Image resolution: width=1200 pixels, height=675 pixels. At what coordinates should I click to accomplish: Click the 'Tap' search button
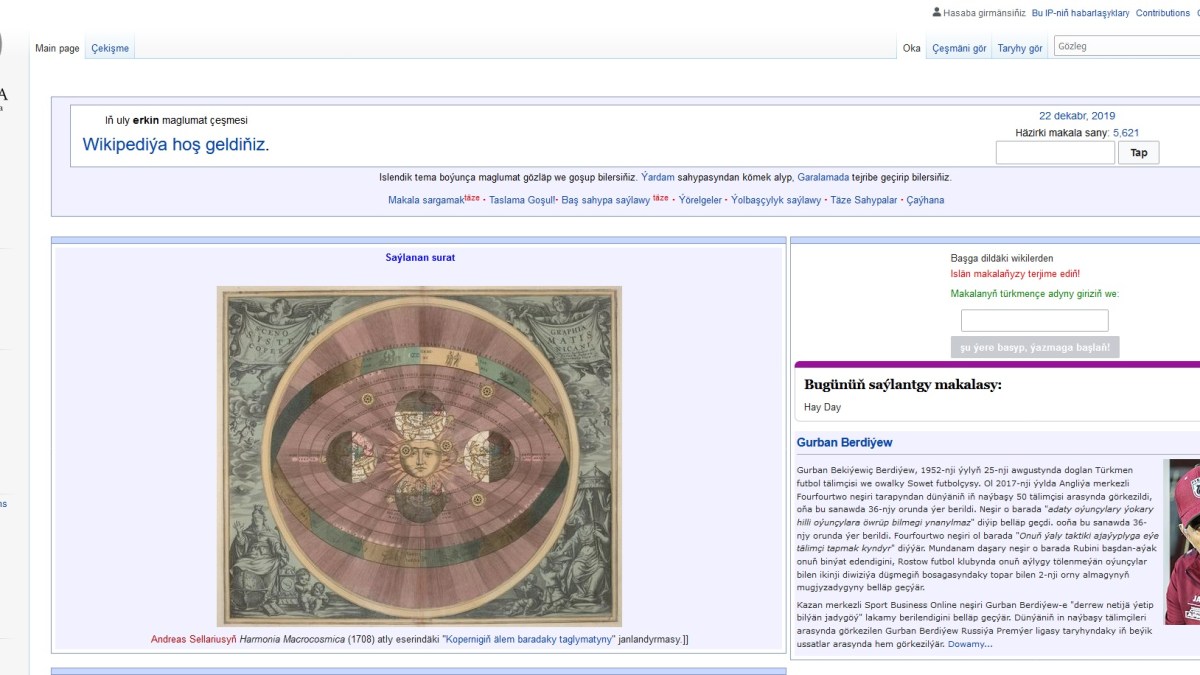tap(1139, 153)
